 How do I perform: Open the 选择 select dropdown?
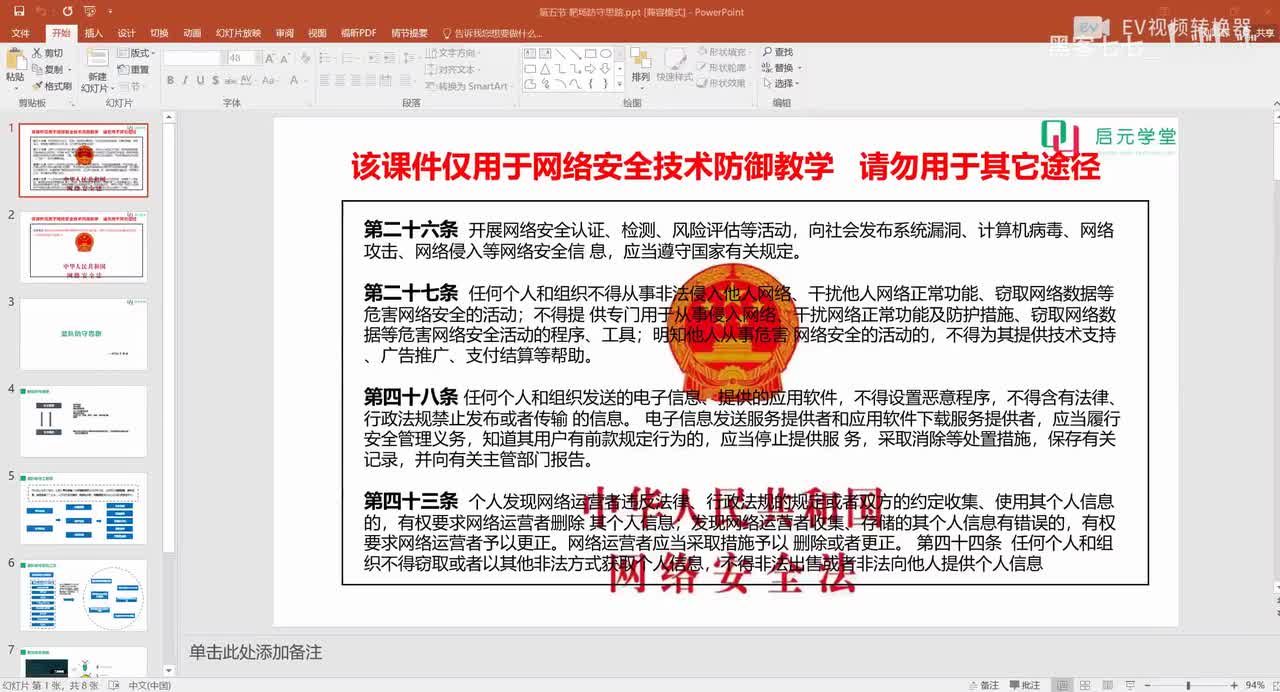[x=780, y=83]
